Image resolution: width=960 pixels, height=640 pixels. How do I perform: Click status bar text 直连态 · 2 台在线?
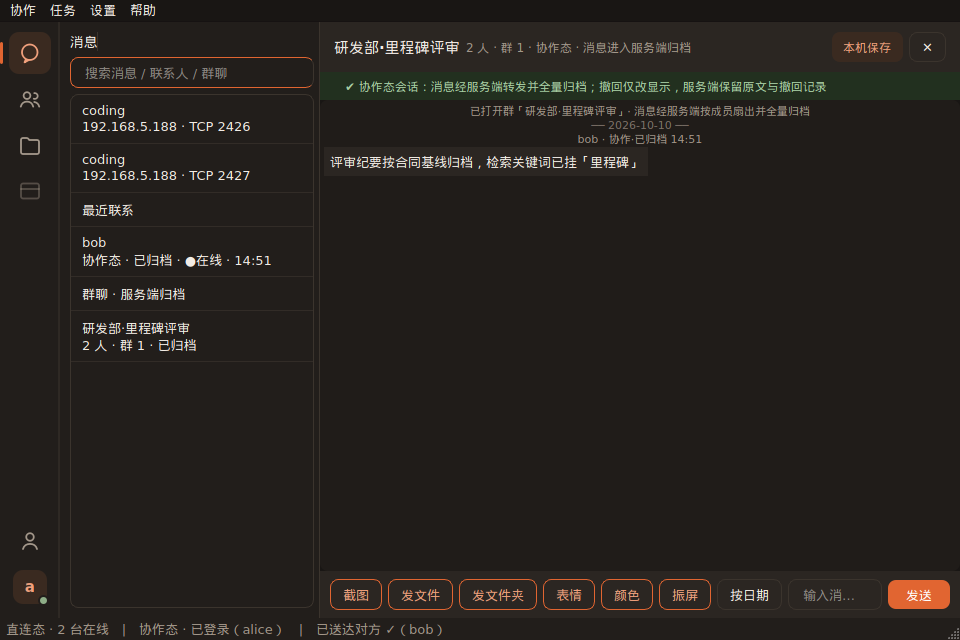click(58, 630)
